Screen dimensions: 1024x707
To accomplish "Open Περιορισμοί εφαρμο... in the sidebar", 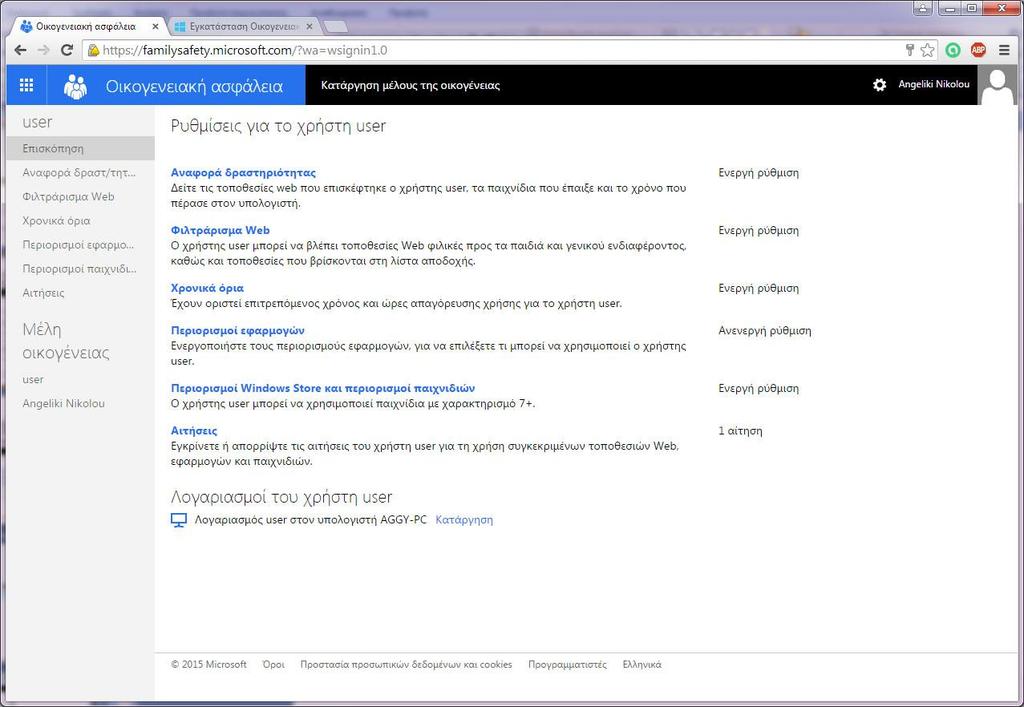I will pos(78,245).
